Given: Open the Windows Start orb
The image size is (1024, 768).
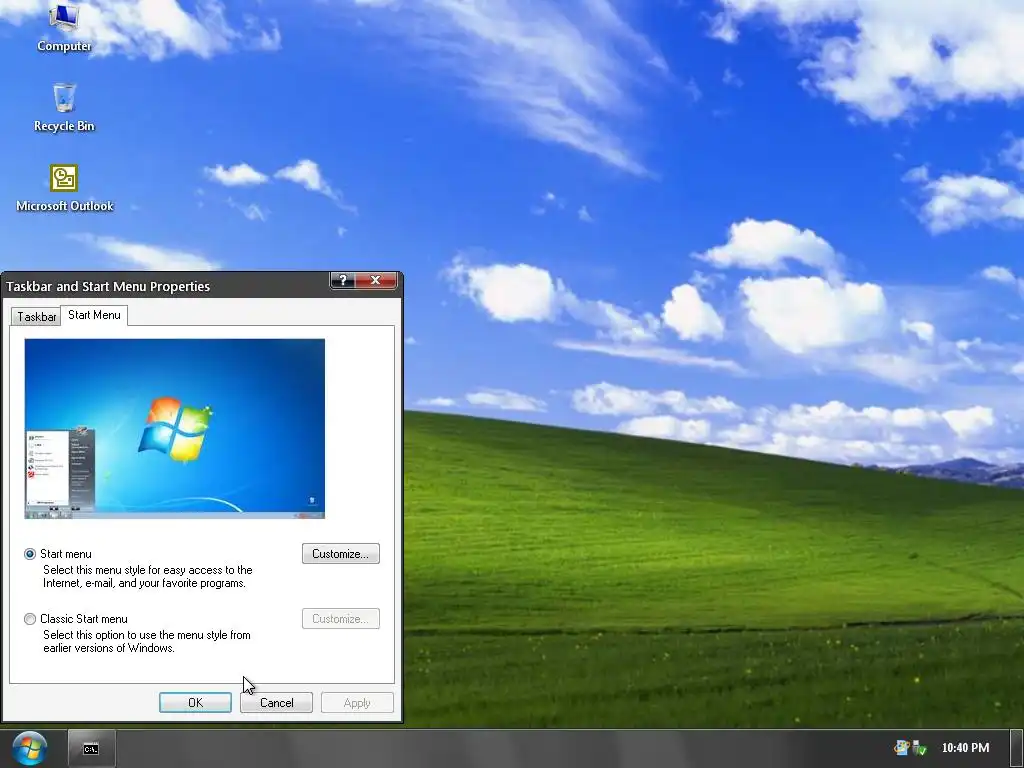Looking at the screenshot, I should pos(29,748).
